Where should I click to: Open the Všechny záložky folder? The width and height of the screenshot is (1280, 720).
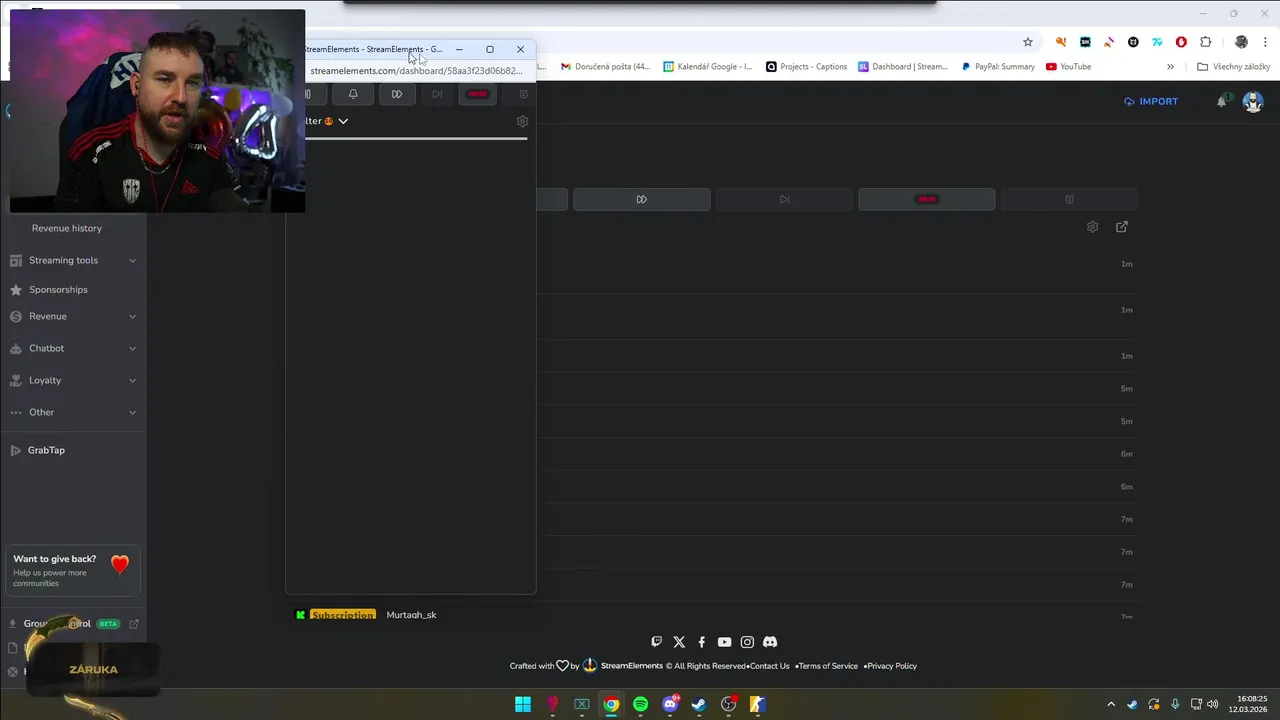[x=1233, y=67]
